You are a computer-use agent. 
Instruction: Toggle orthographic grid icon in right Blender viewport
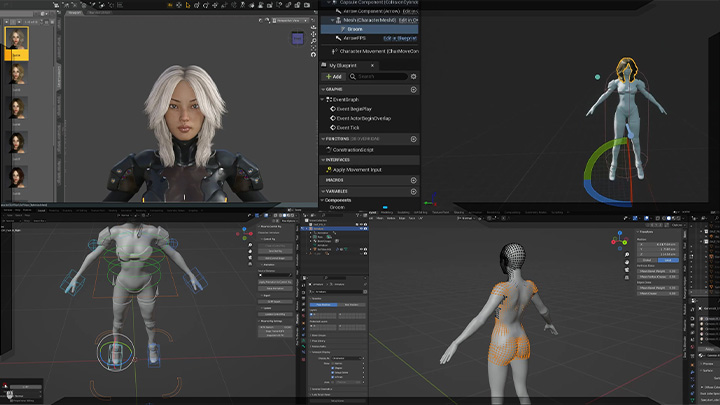tap(627, 277)
